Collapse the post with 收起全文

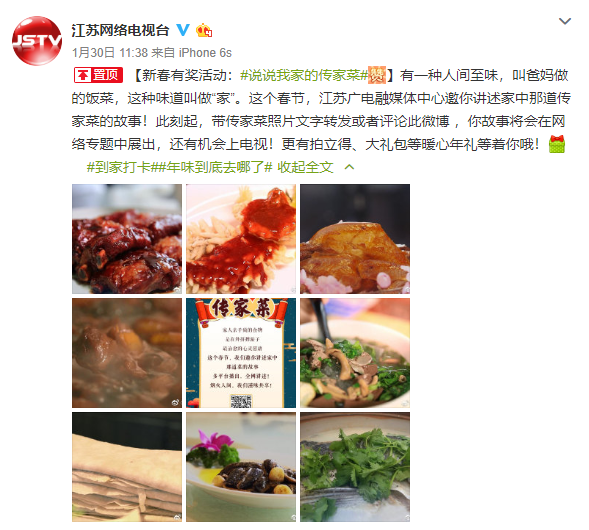(x=305, y=167)
